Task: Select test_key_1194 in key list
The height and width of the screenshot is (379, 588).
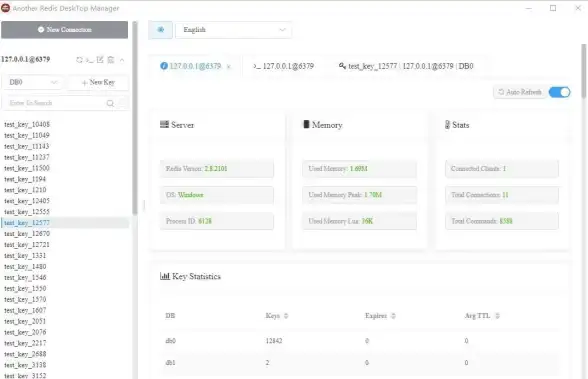Action: [25, 179]
